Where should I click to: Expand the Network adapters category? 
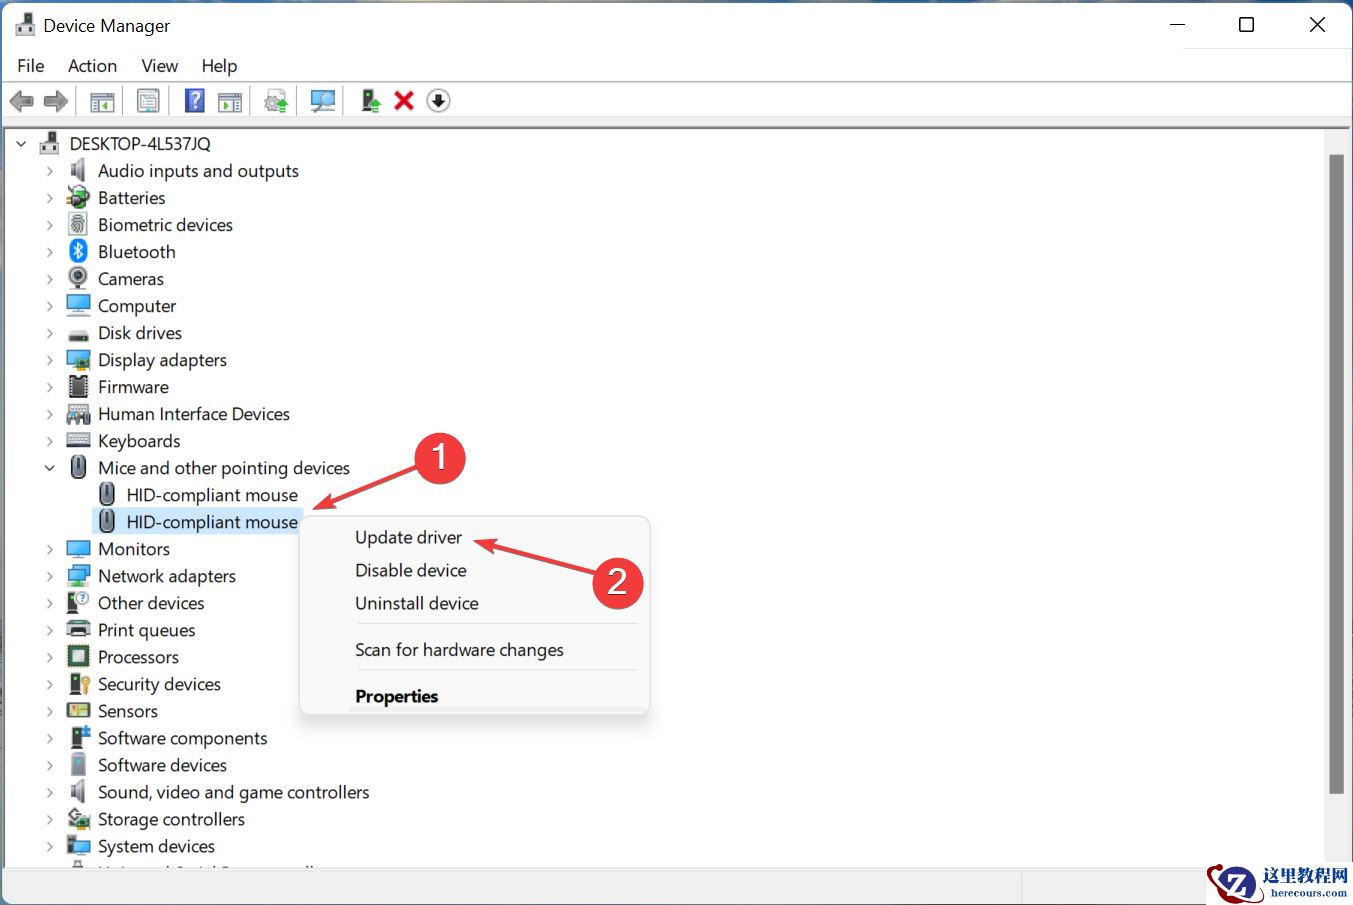click(x=49, y=576)
